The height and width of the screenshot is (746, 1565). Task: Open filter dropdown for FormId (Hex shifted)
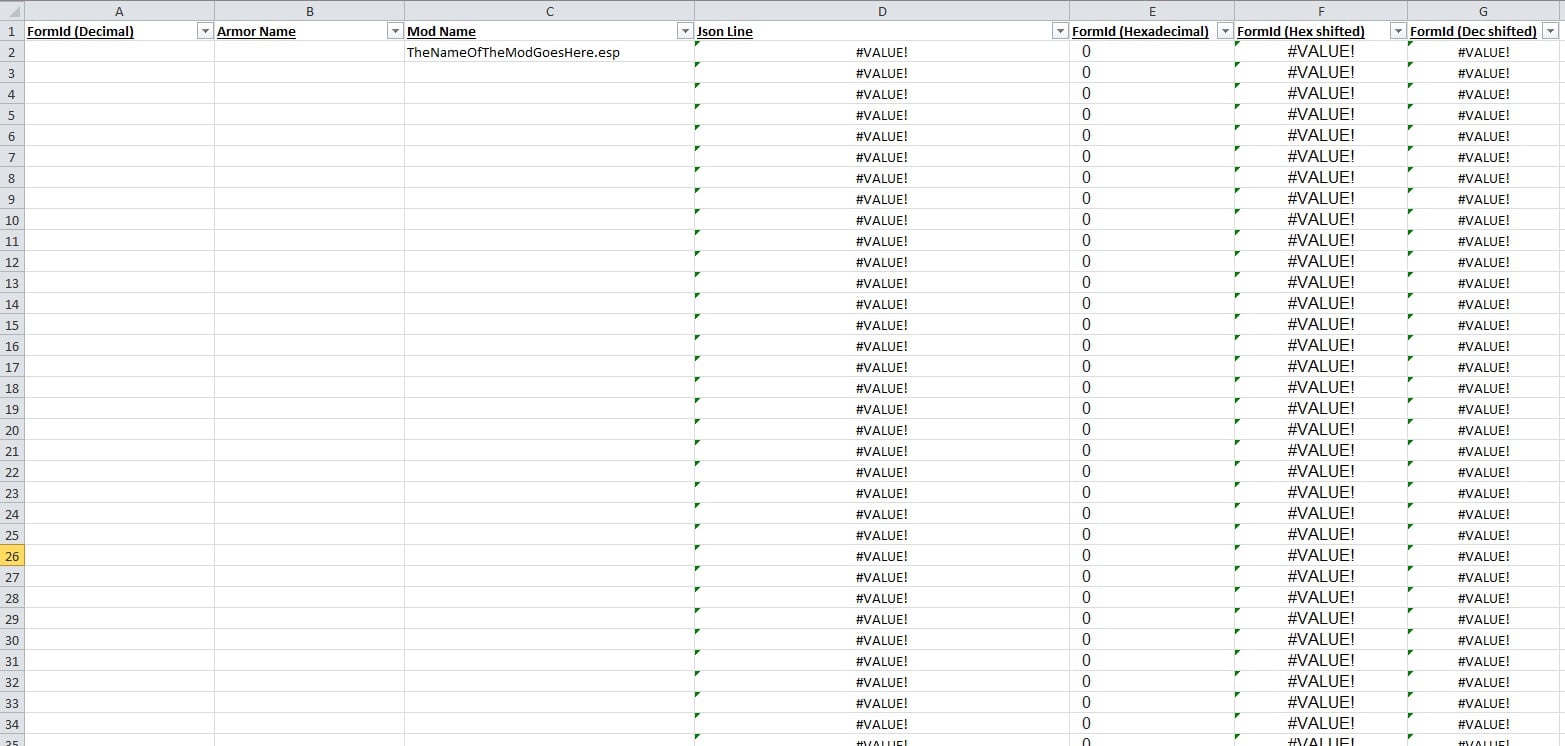click(1398, 31)
